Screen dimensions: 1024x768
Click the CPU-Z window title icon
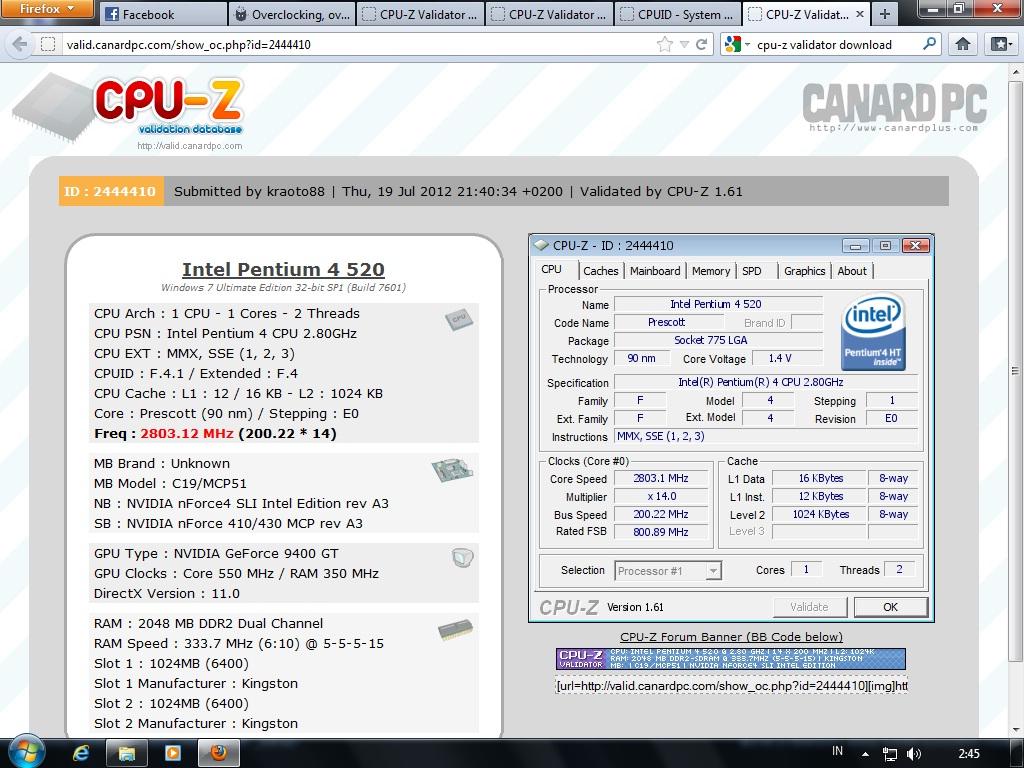(x=541, y=246)
